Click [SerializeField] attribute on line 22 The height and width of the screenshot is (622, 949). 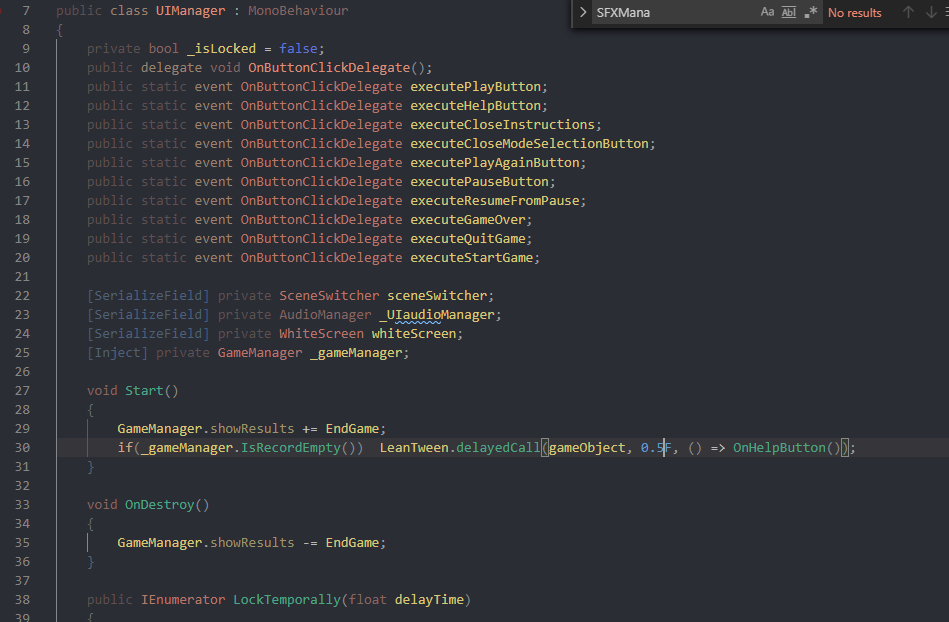[148, 296]
